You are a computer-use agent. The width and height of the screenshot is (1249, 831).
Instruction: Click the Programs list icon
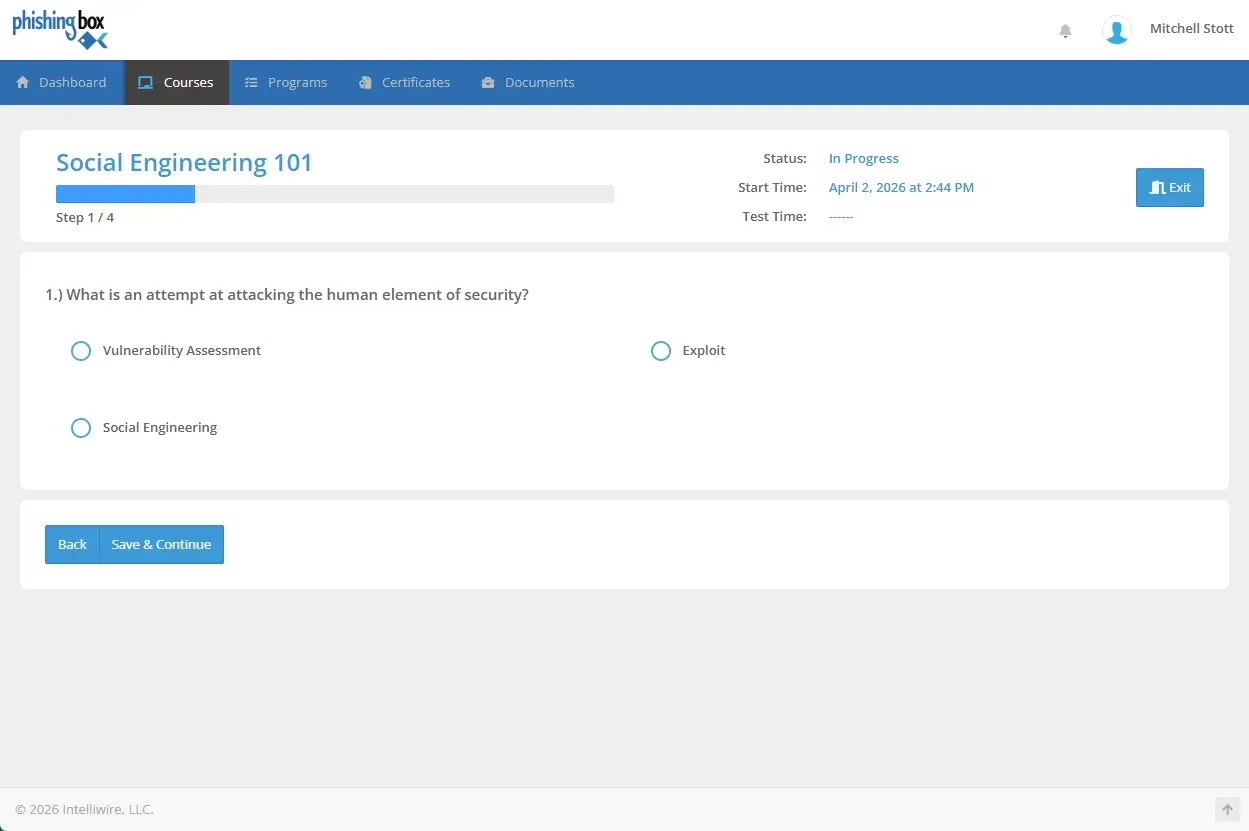252,83
